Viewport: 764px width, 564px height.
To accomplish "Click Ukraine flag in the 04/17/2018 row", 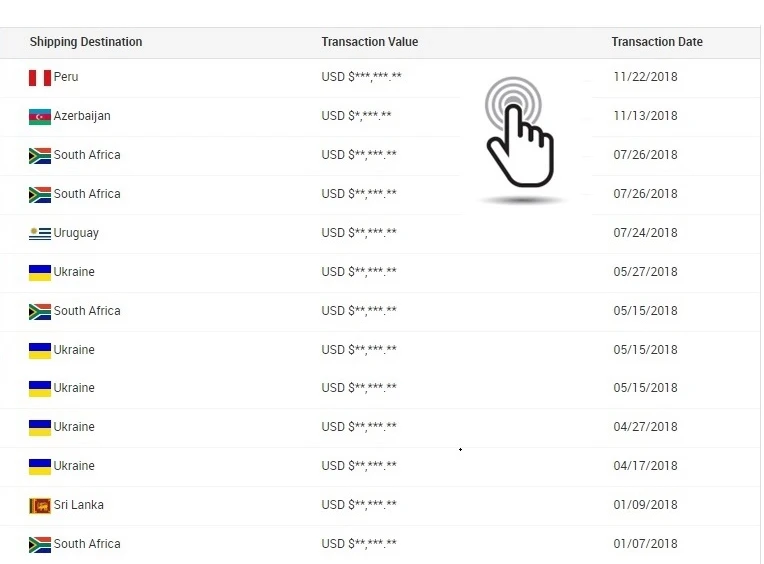I will pyautogui.click(x=40, y=467).
